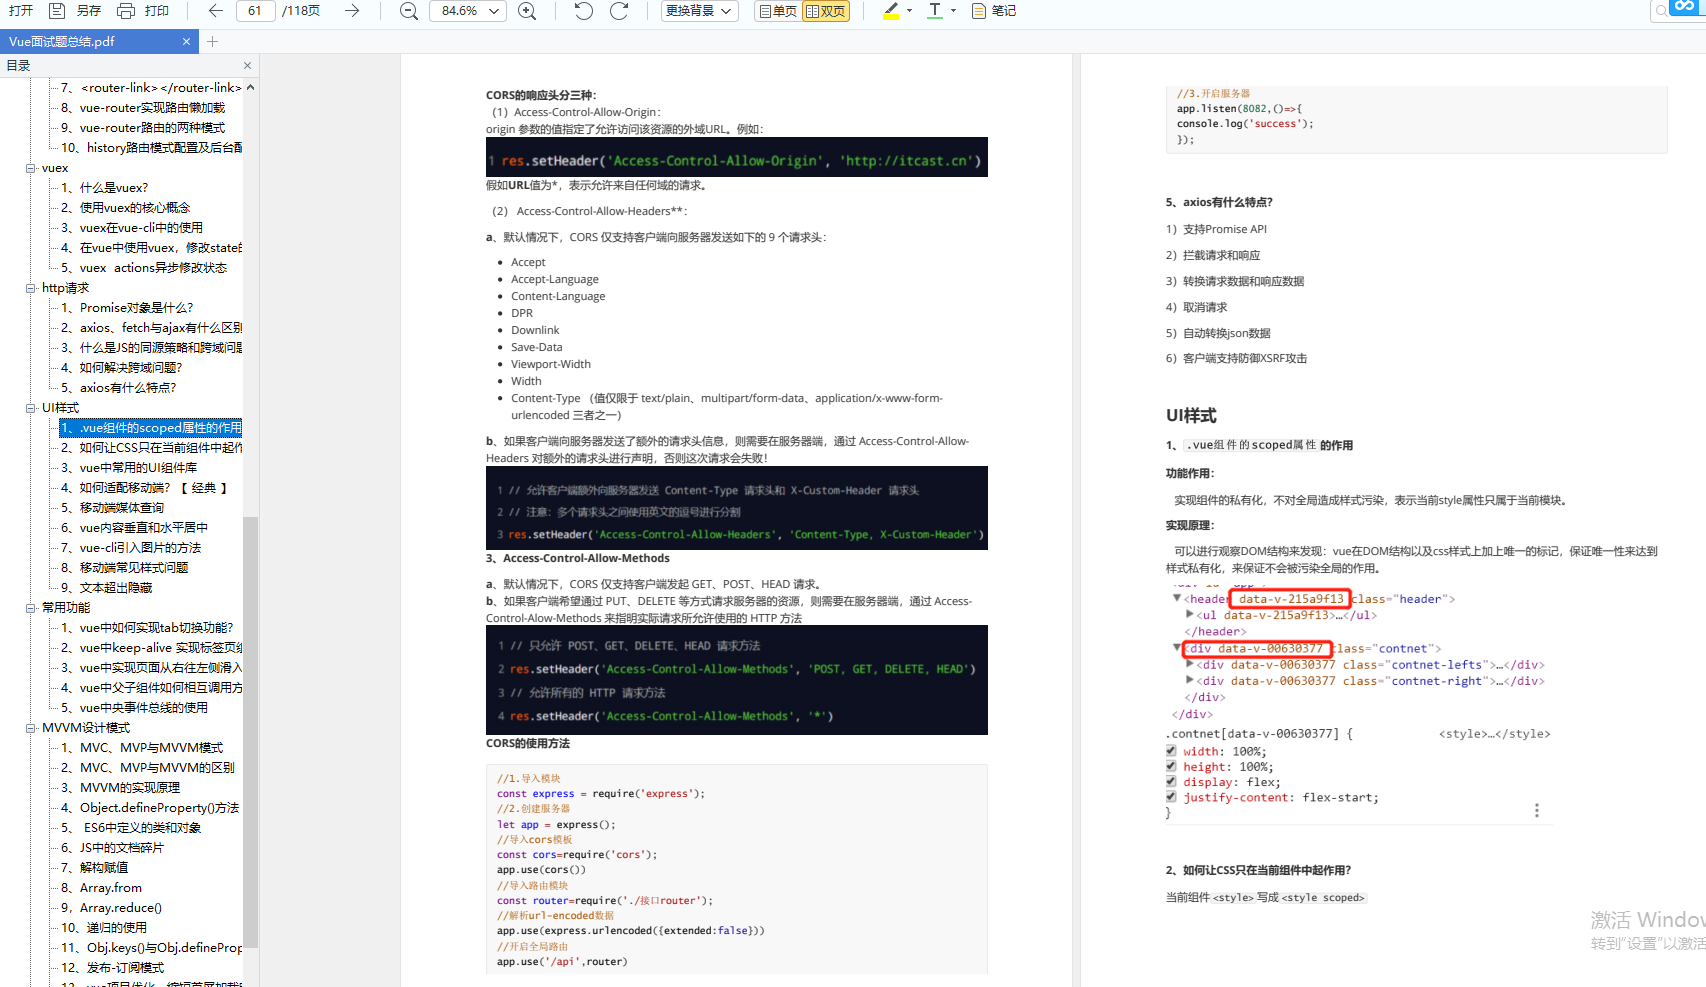Click the outline panel scroll-up arrow

(x=250, y=87)
